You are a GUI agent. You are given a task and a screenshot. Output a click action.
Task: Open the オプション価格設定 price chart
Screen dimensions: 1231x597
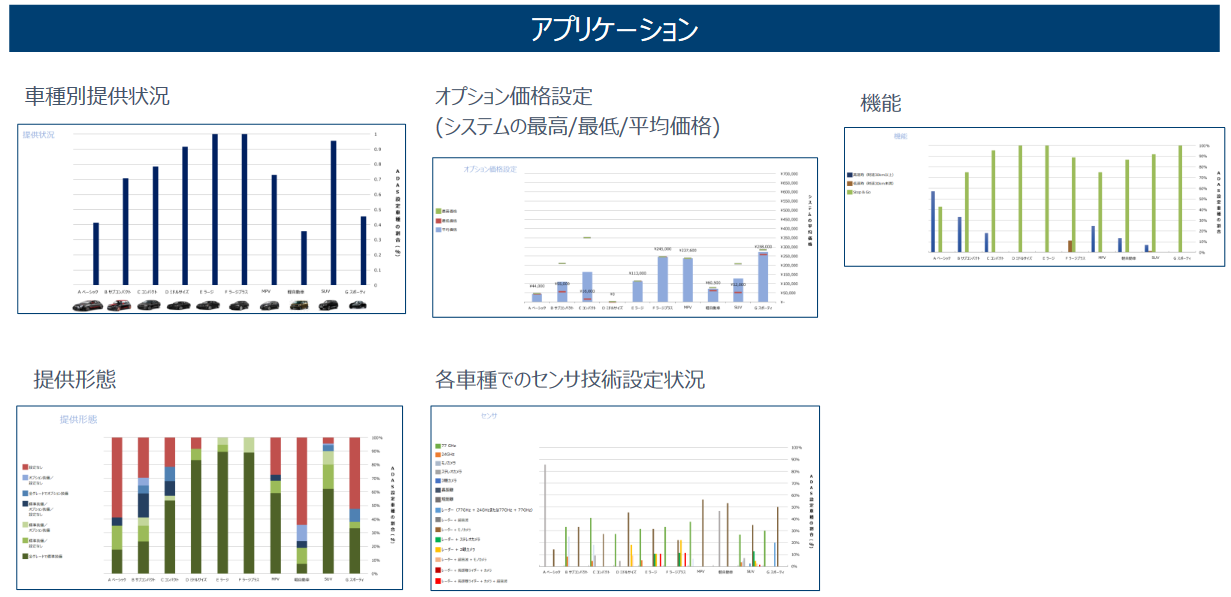pyautogui.click(x=624, y=237)
